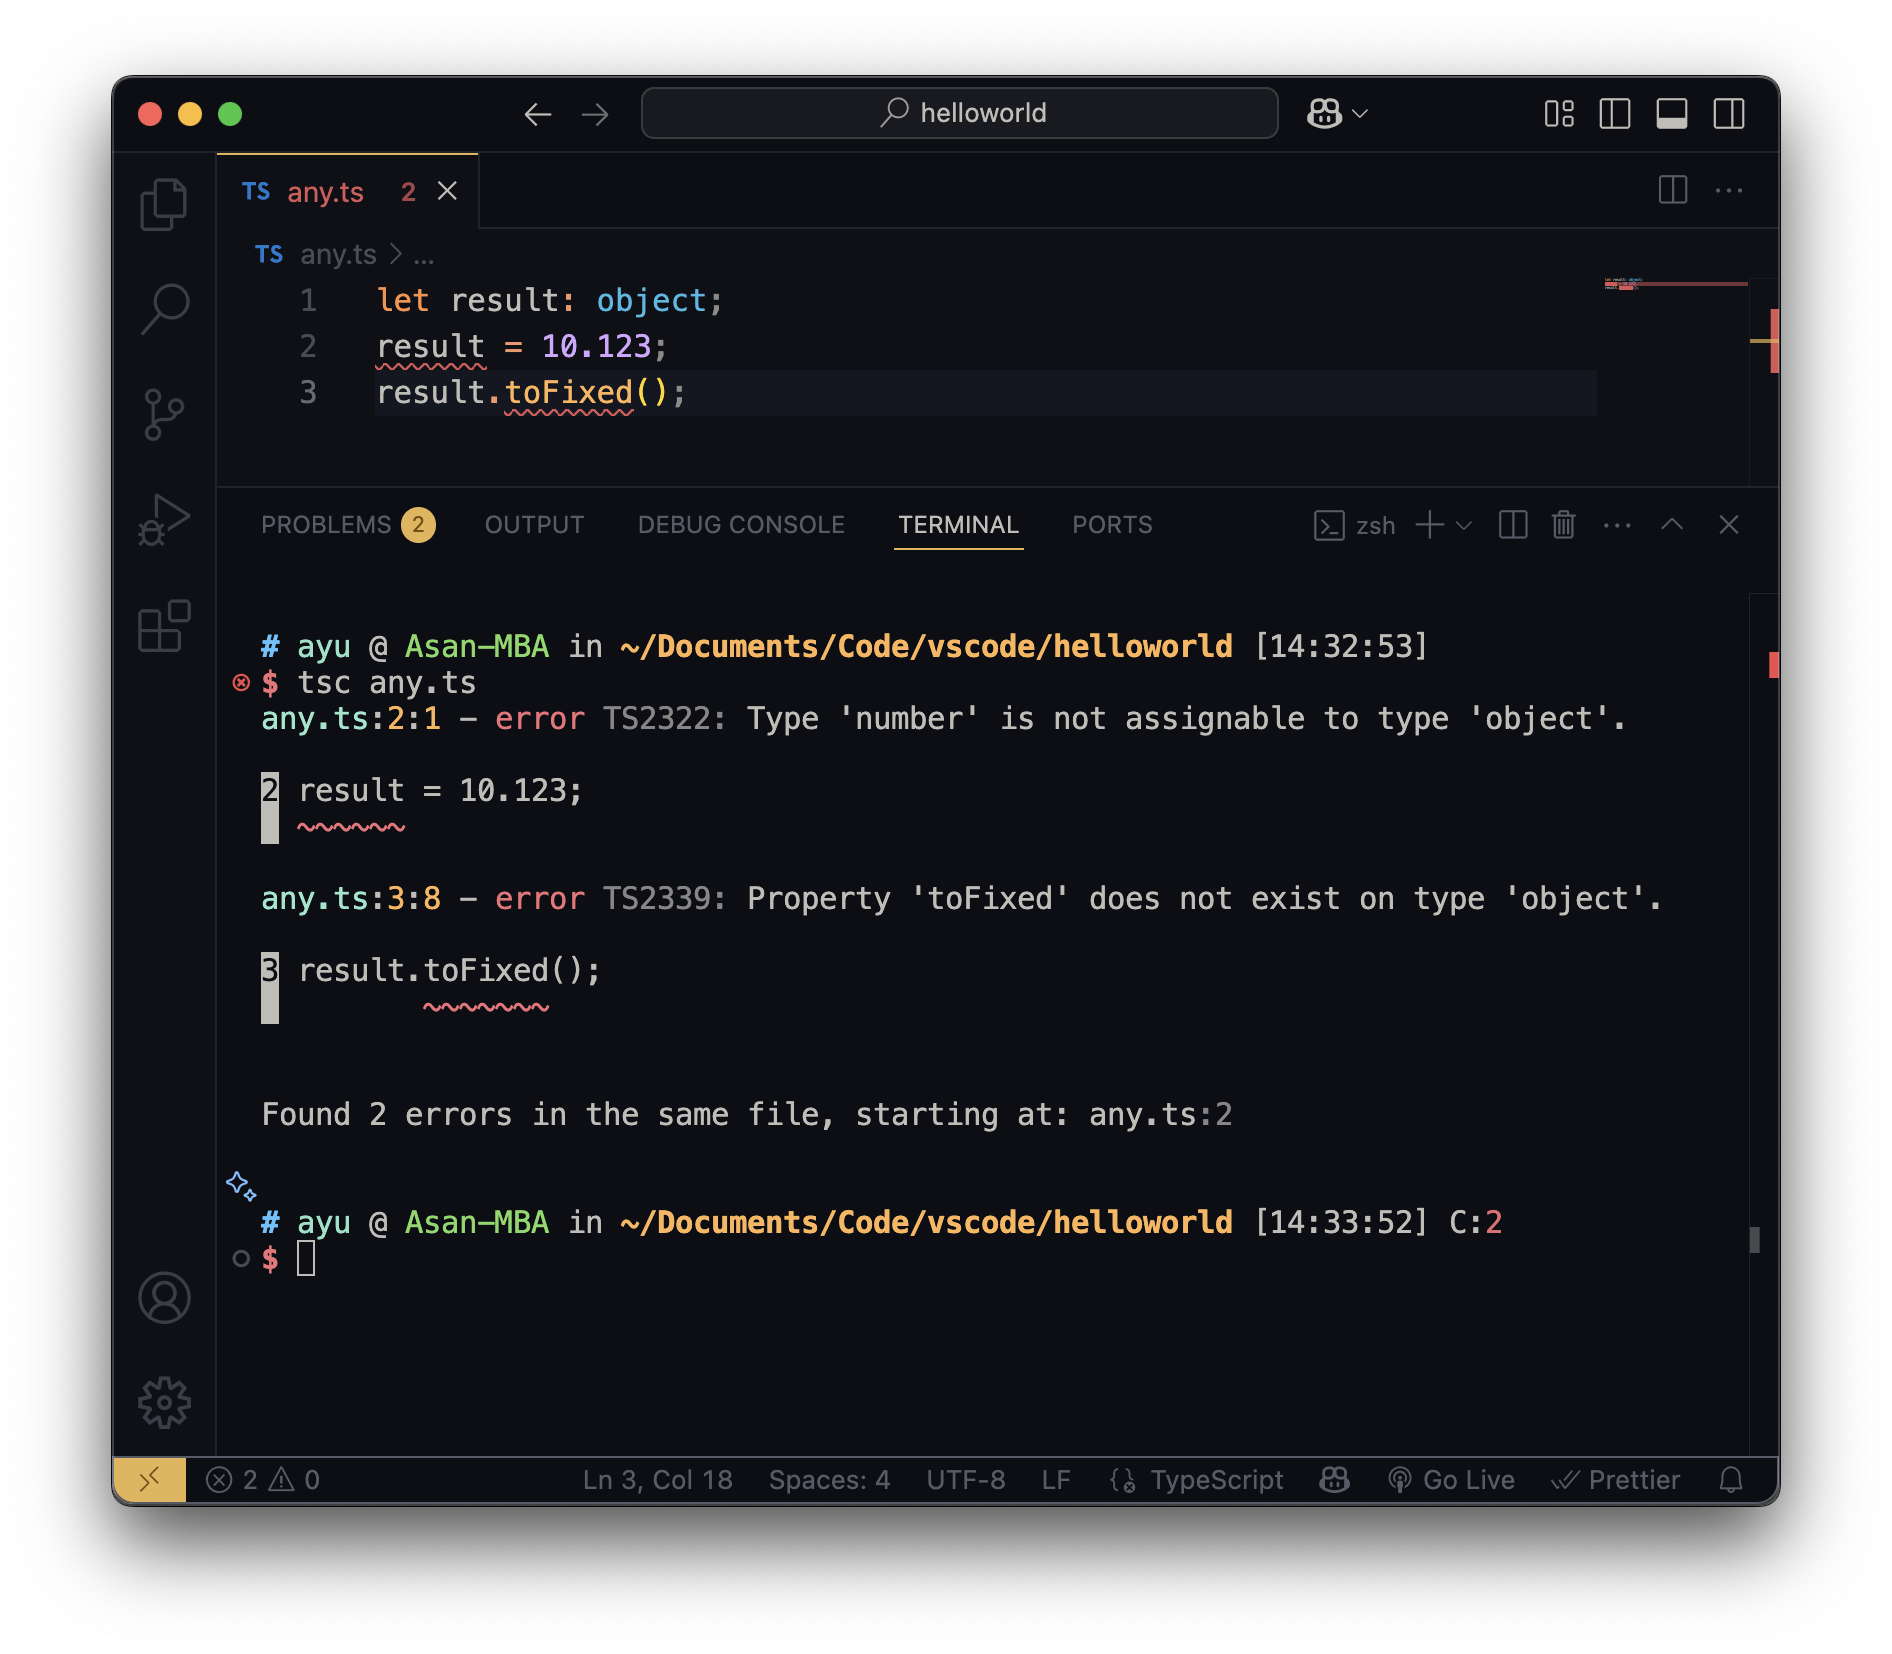Switch to the Debug Console tab
The height and width of the screenshot is (1654, 1892).
(x=741, y=525)
